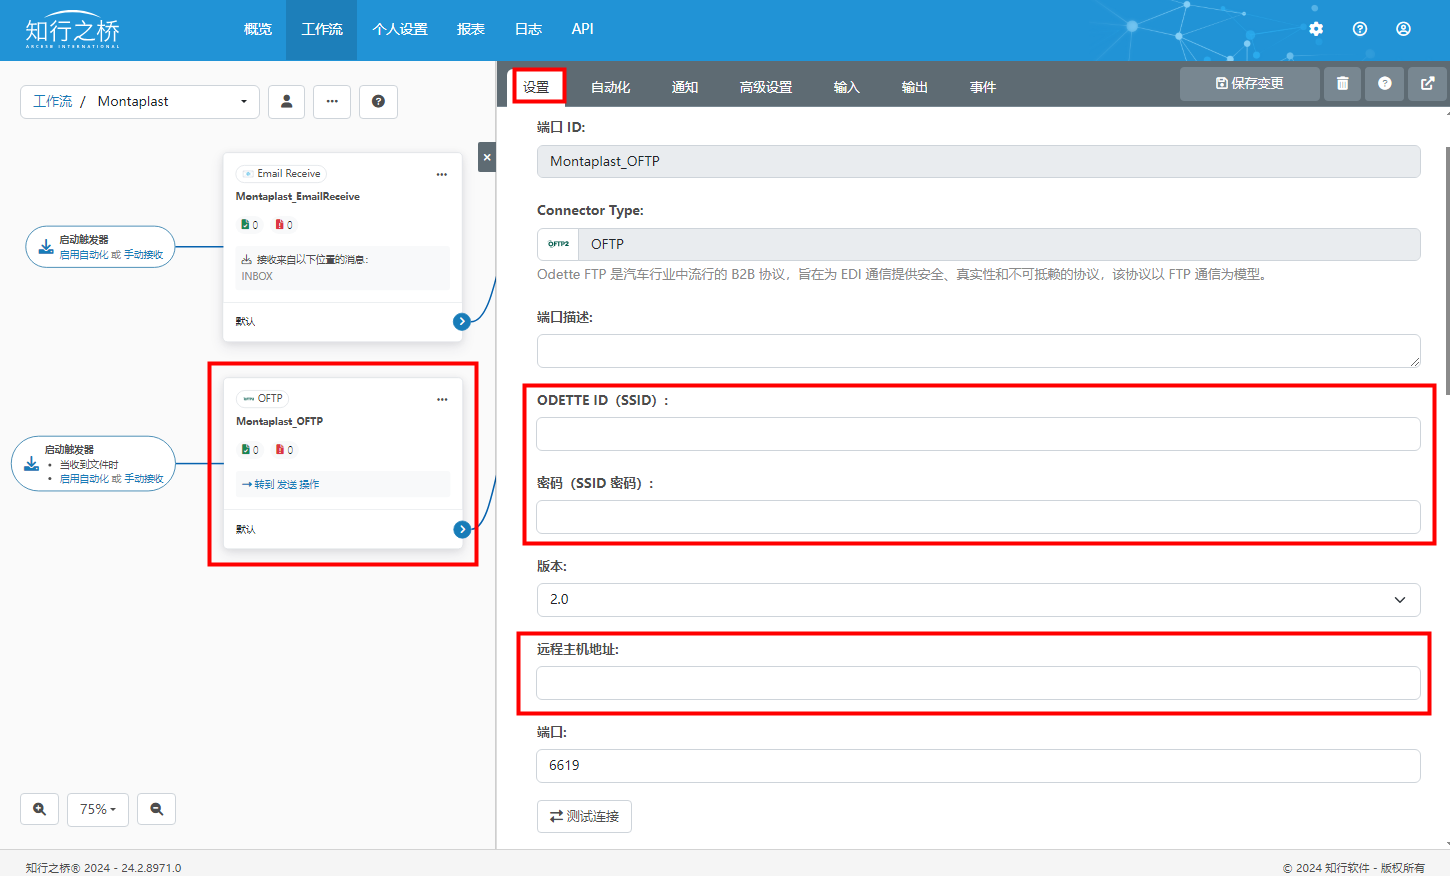Viewport: 1450px width, 876px height.
Task: Click the 测试连接 button
Action: [584, 816]
